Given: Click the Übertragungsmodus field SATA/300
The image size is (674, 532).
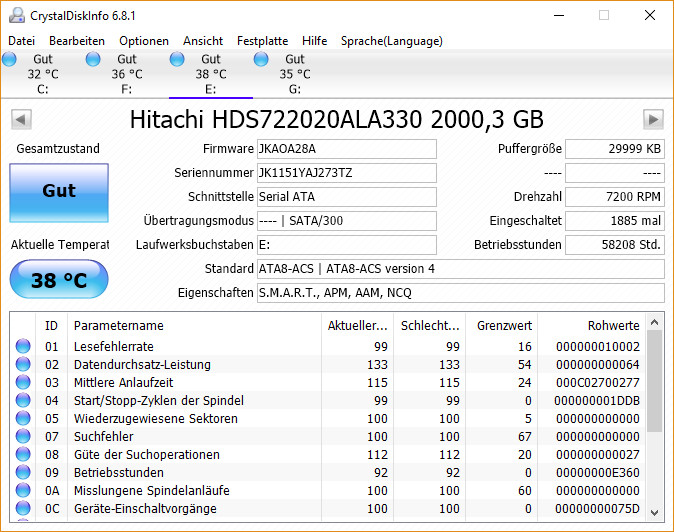Looking at the screenshot, I should coord(347,221).
